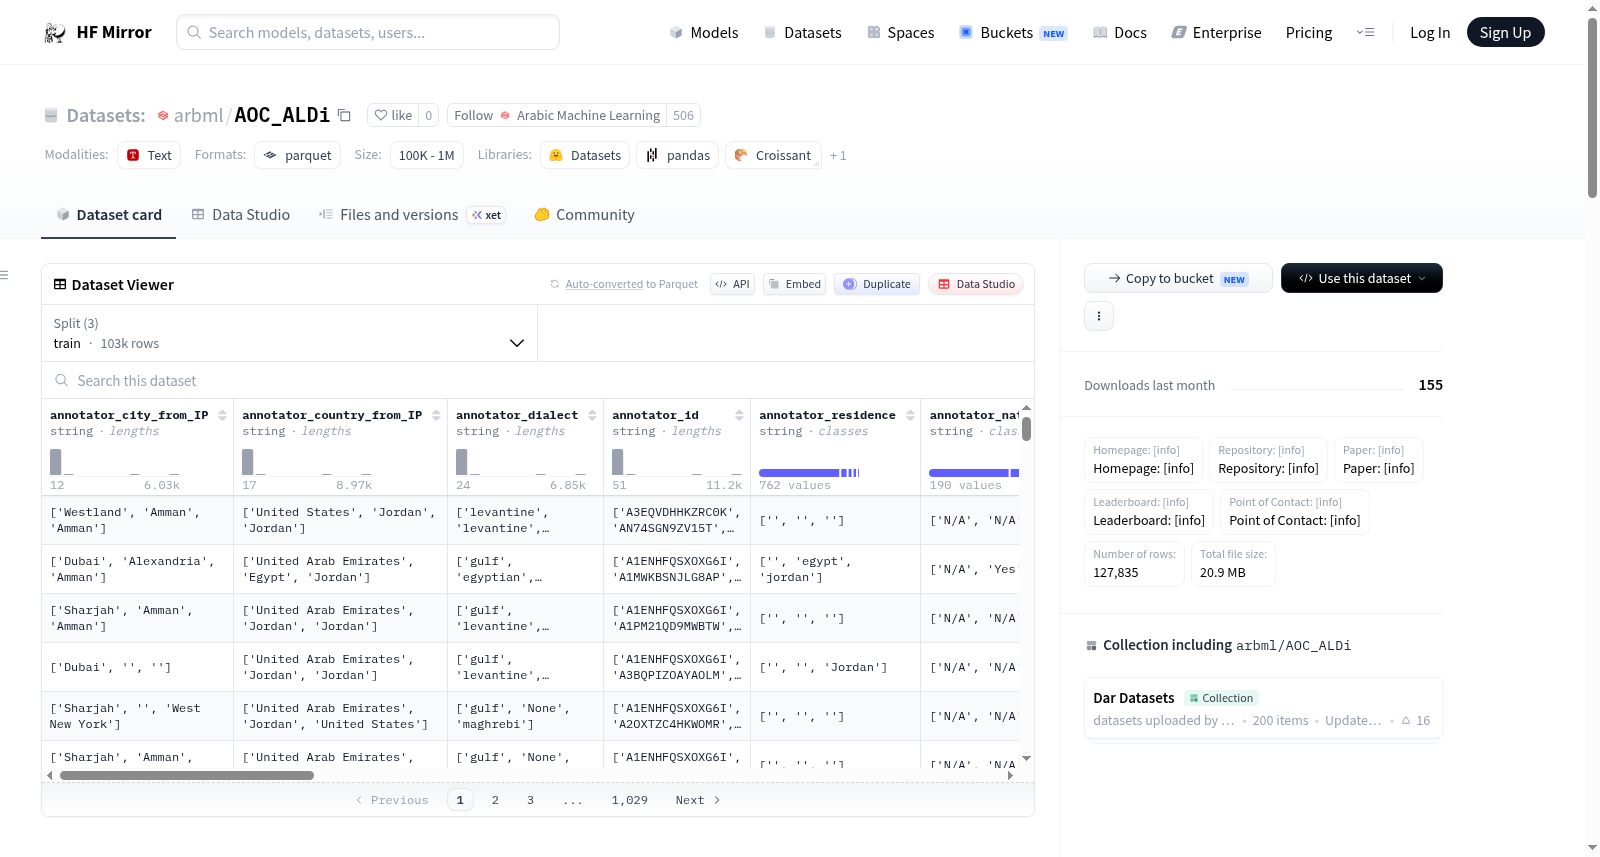The image size is (1600, 857).
Task: Expand the +1 more libraries tag
Action: 838,156
